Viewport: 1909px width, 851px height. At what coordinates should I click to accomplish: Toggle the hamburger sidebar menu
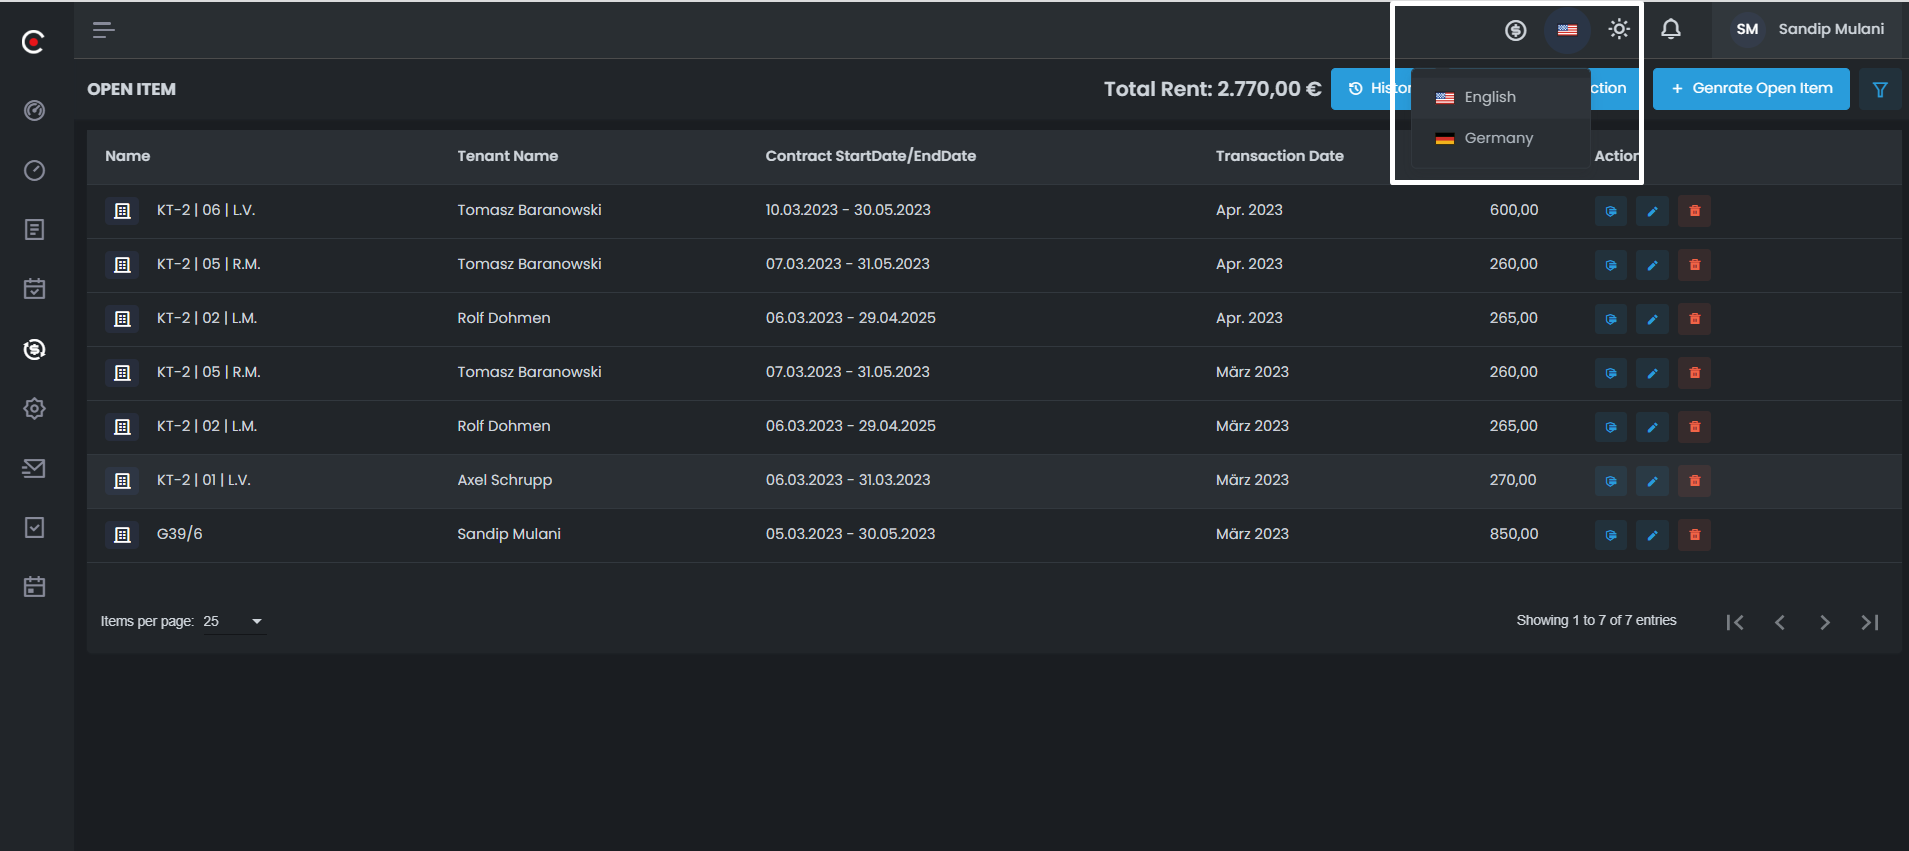[x=103, y=30]
